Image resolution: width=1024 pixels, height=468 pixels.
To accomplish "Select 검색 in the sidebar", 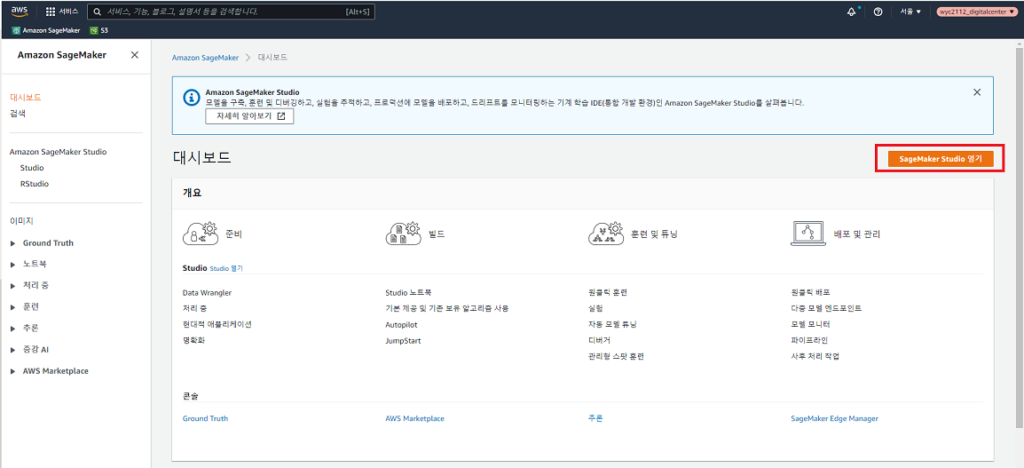I will pos(18,114).
